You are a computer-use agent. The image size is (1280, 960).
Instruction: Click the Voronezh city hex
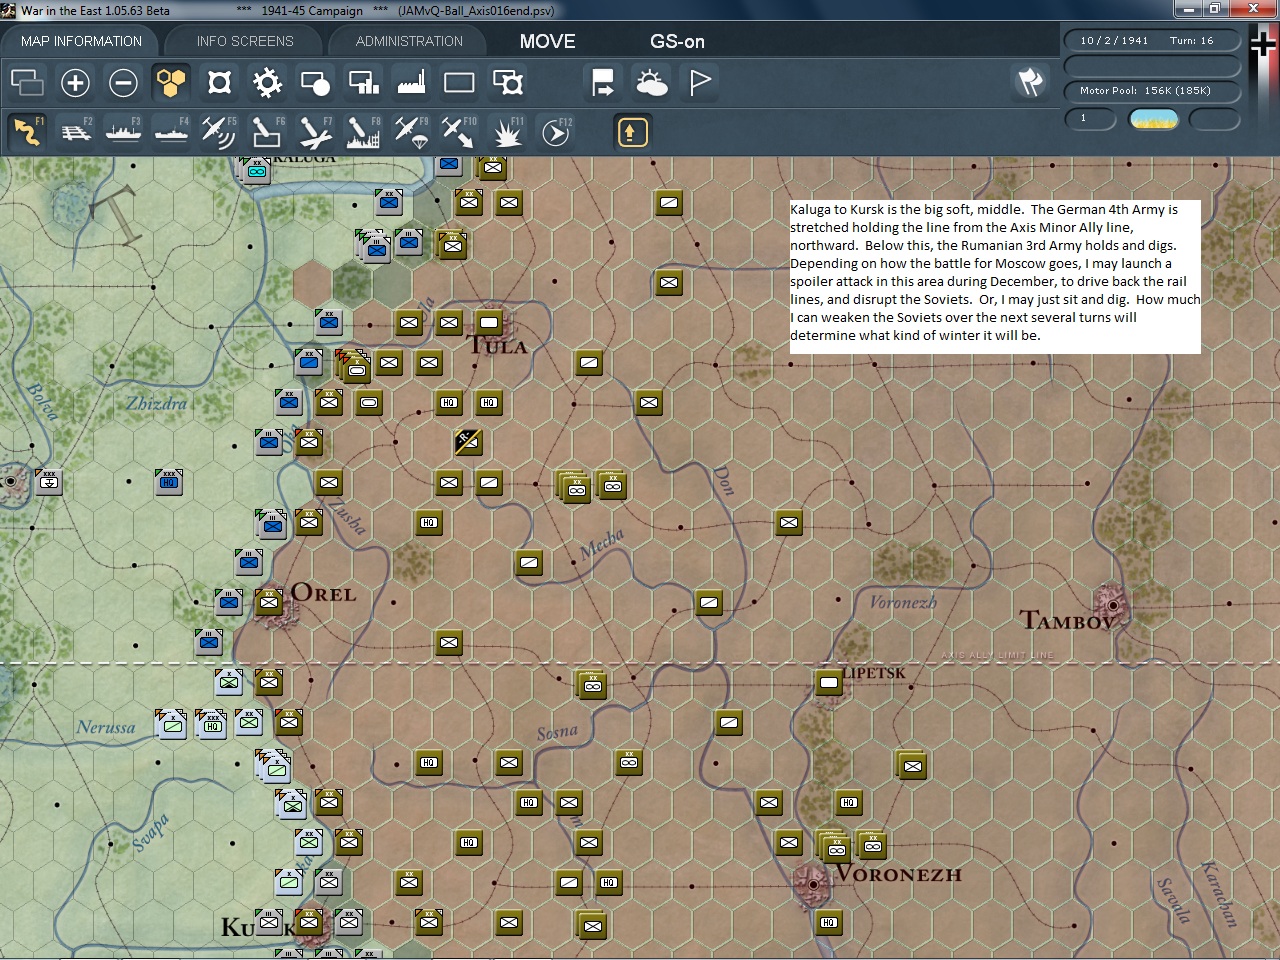click(x=812, y=883)
